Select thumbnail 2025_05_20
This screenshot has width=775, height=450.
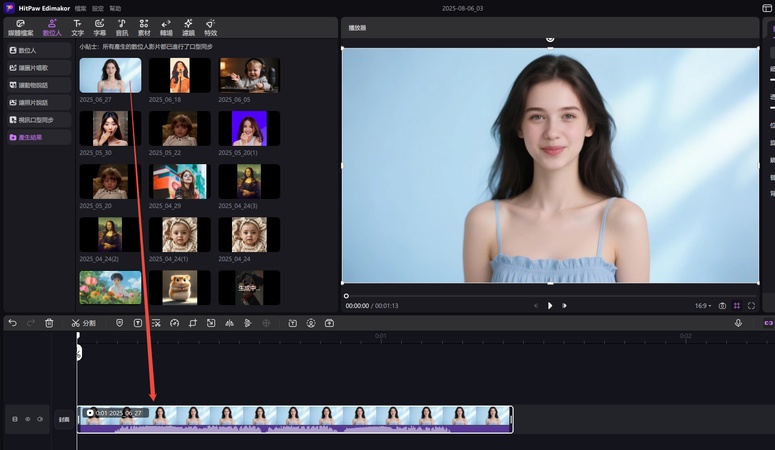[x=110, y=181]
